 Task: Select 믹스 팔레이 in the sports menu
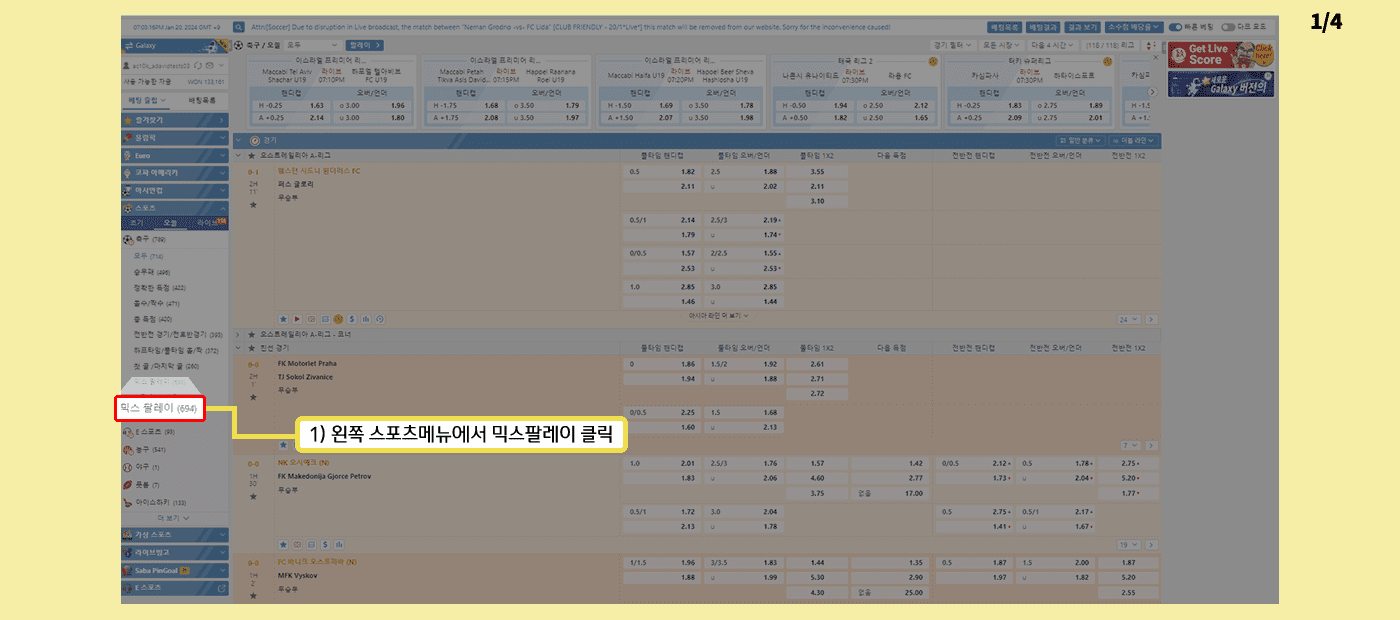coord(160,408)
